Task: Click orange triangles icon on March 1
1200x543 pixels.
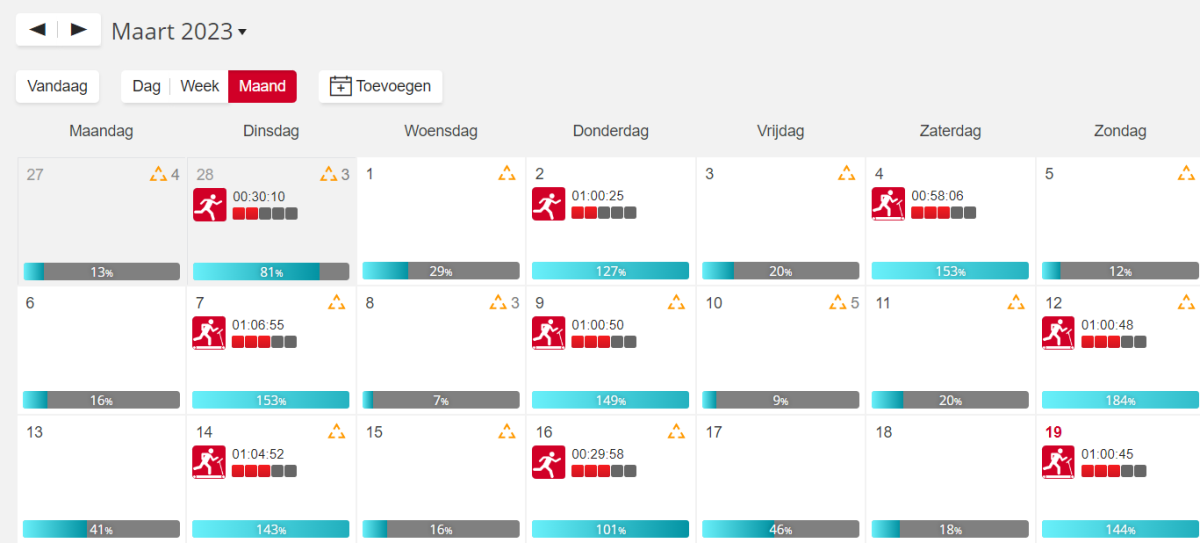Action: (x=507, y=174)
